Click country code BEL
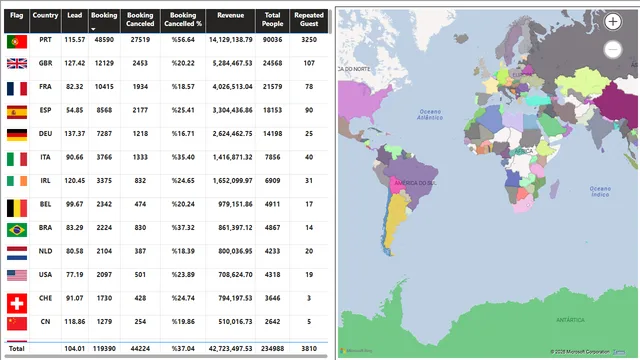This screenshot has width=640, height=360. tap(45, 204)
